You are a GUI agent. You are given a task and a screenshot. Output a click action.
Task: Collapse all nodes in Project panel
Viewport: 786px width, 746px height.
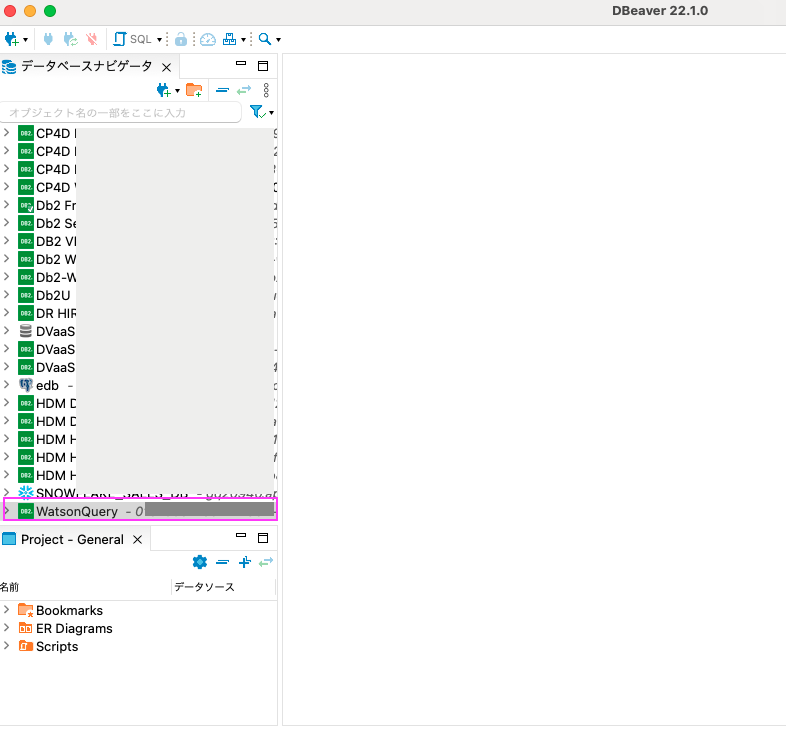pos(222,563)
